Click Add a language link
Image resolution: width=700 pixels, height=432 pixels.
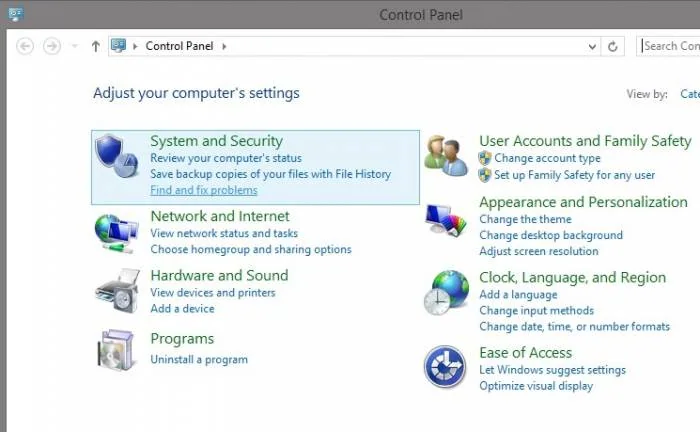click(x=518, y=295)
